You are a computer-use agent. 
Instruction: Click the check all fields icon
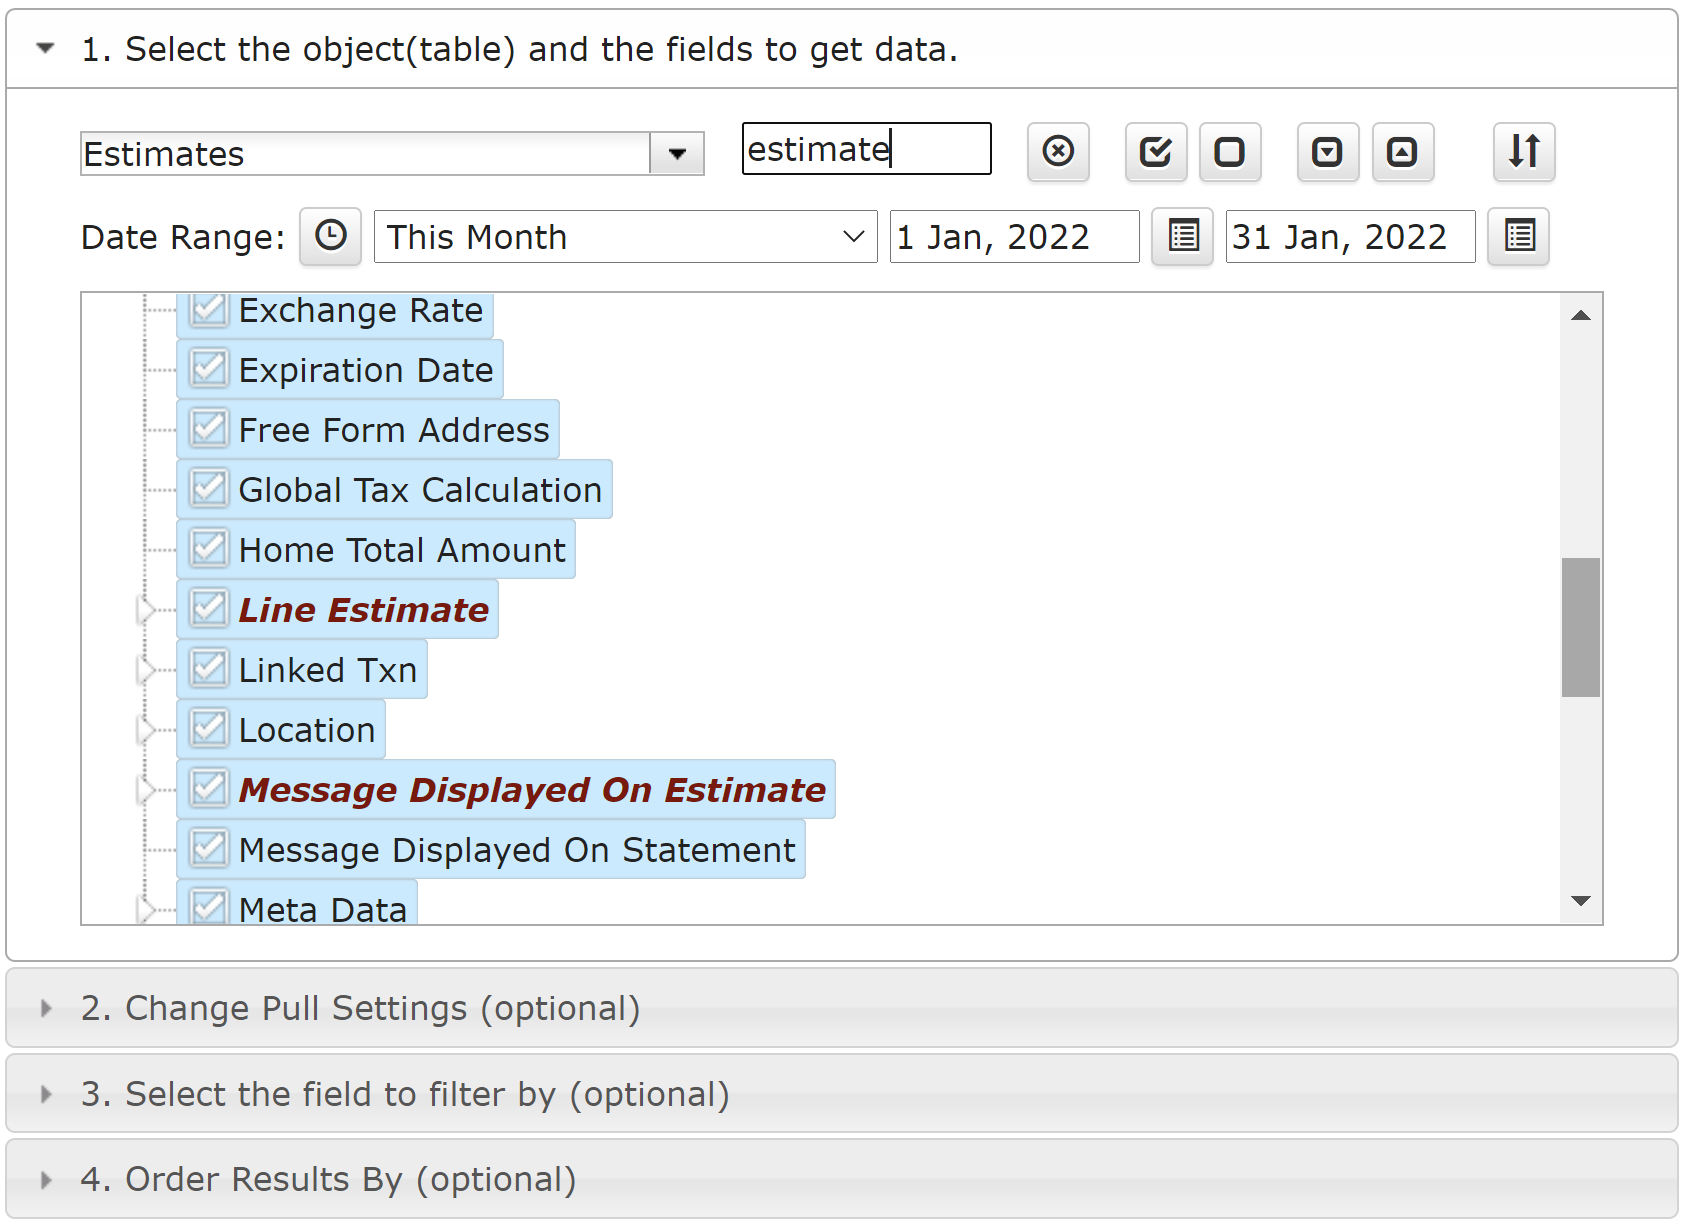pos(1156,152)
